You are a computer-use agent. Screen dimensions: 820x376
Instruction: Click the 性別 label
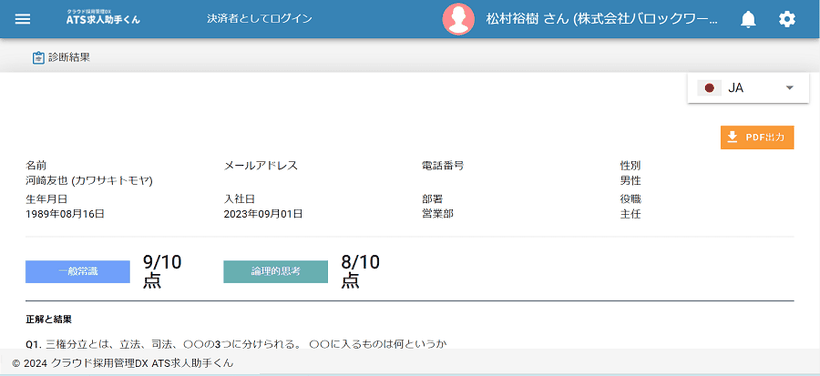(631, 166)
